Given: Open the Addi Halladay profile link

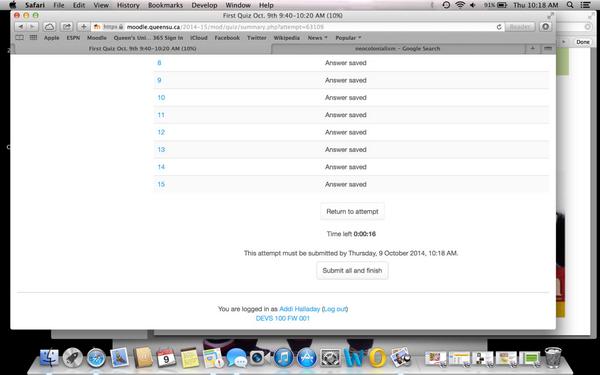Looking at the screenshot, I should click(299, 309).
